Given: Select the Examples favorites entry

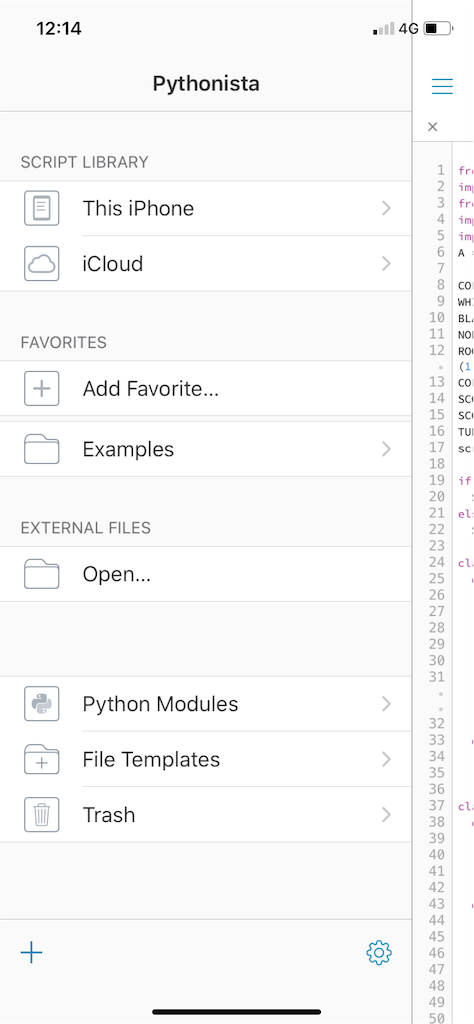Looking at the screenshot, I should click(x=206, y=449).
